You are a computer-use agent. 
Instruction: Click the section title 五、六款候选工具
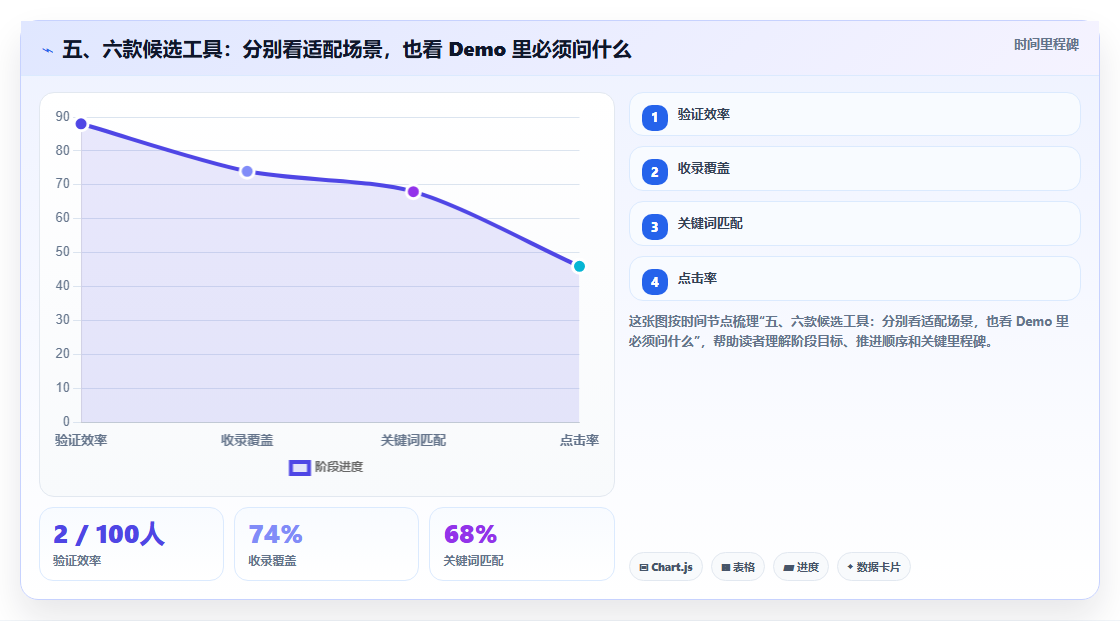(x=346, y=49)
